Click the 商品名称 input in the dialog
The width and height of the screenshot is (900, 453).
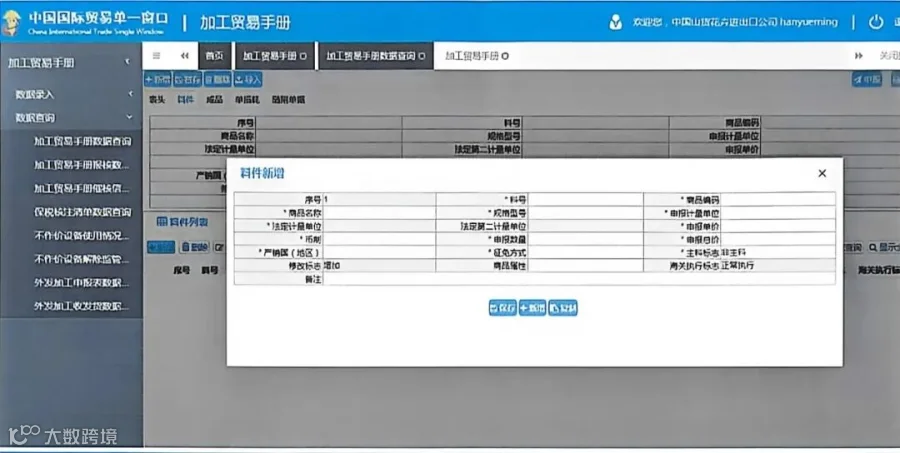pyautogui.click(x=379, y=213)
